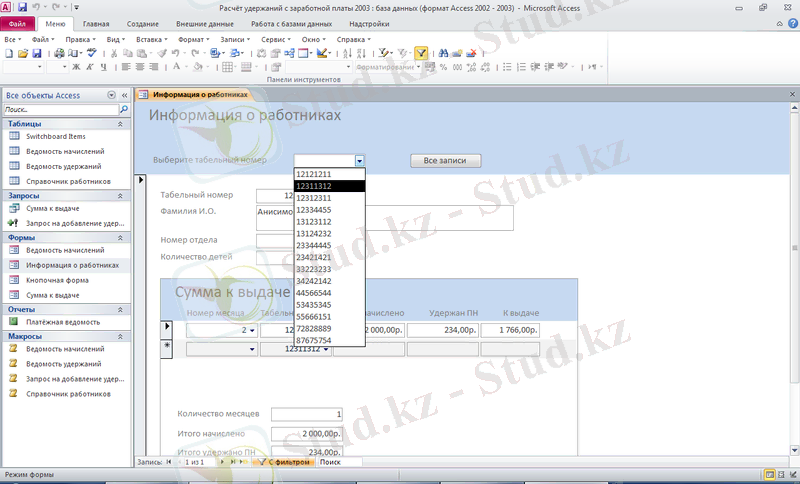Toggle the 'С фильтром' filter indicator
Viewport: 800px width, 484px height.
(283, 463)
